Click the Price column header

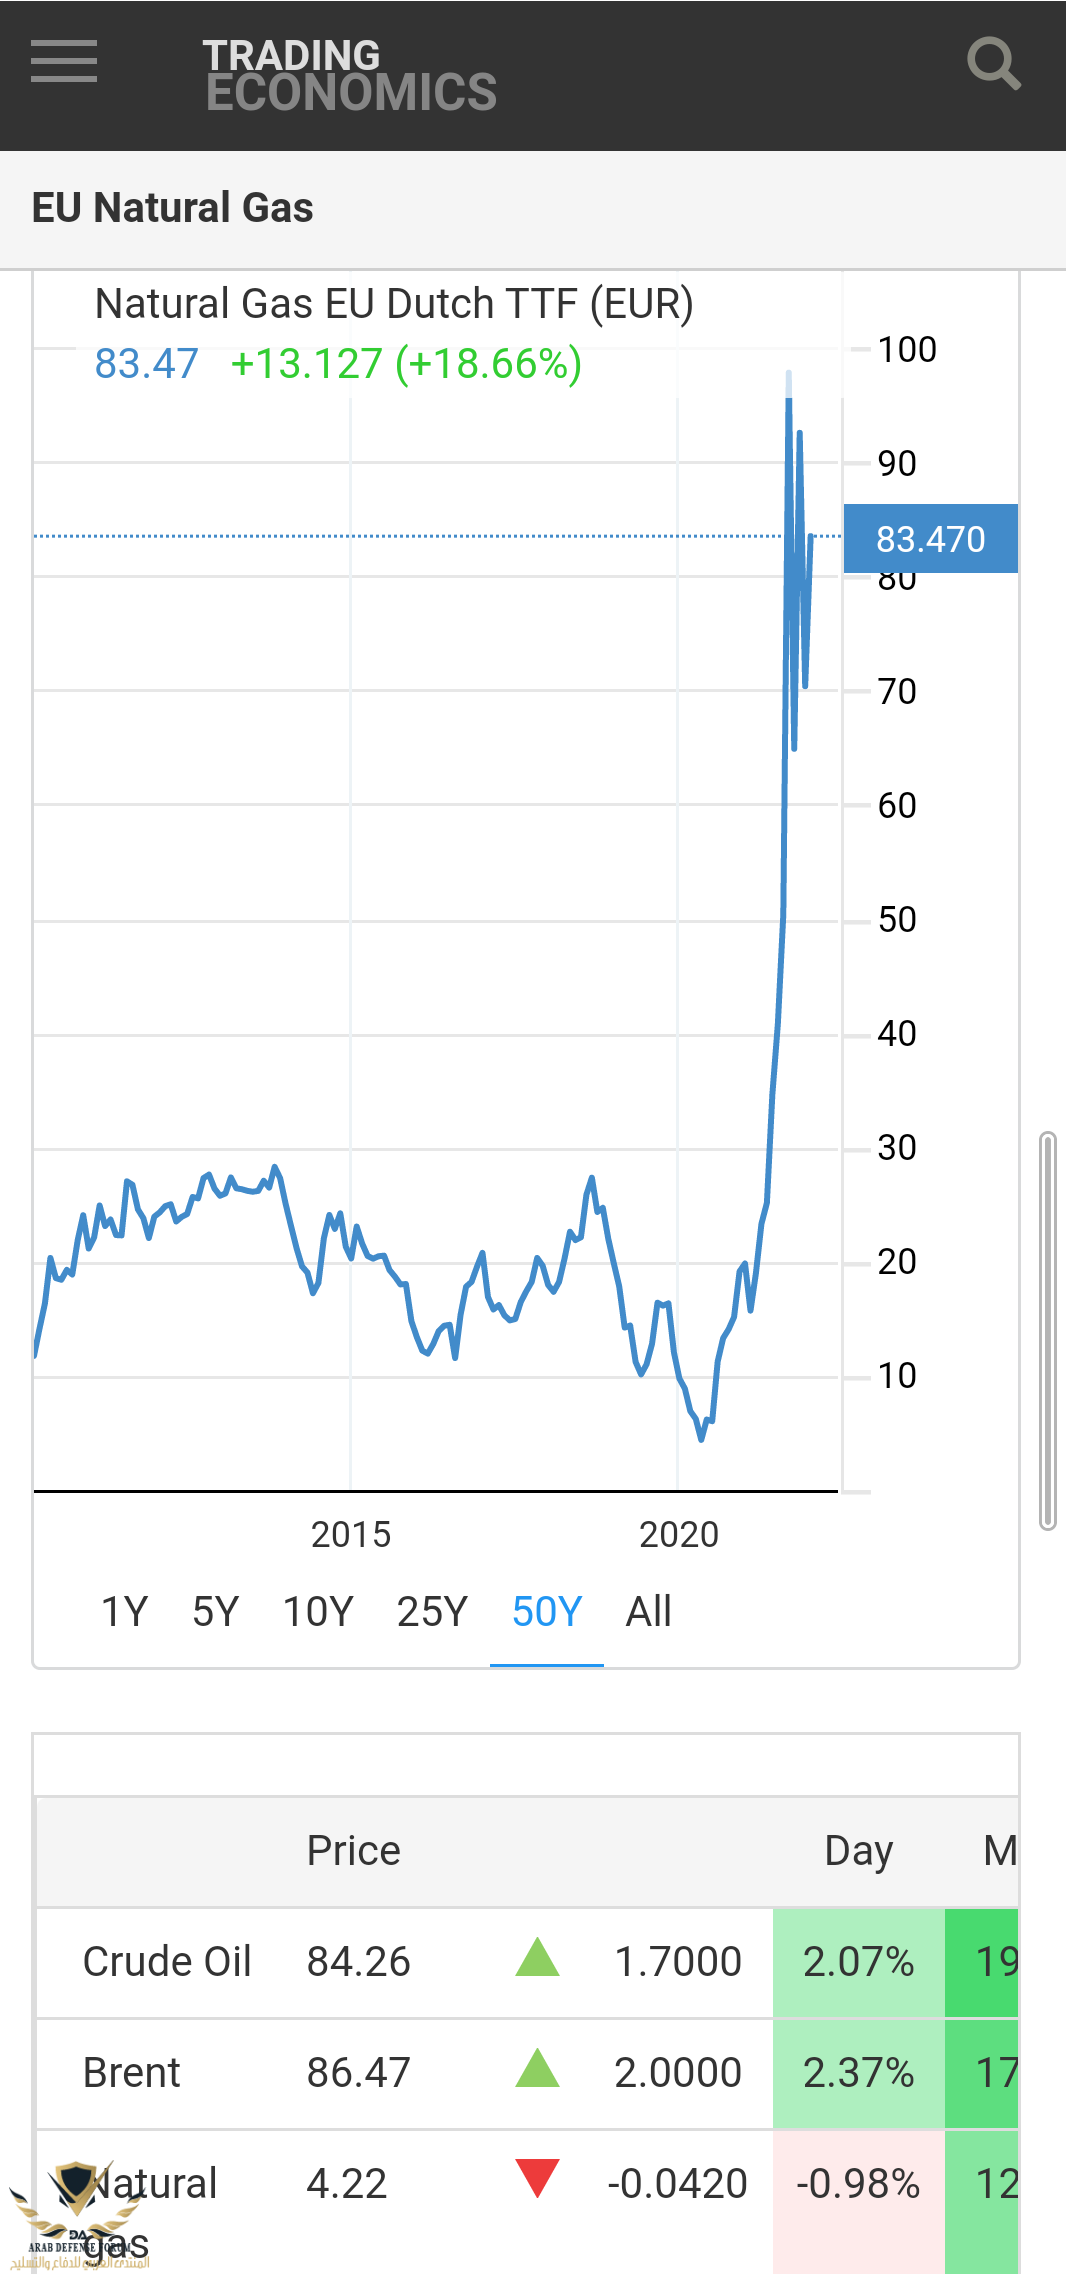coord(354,1851)
